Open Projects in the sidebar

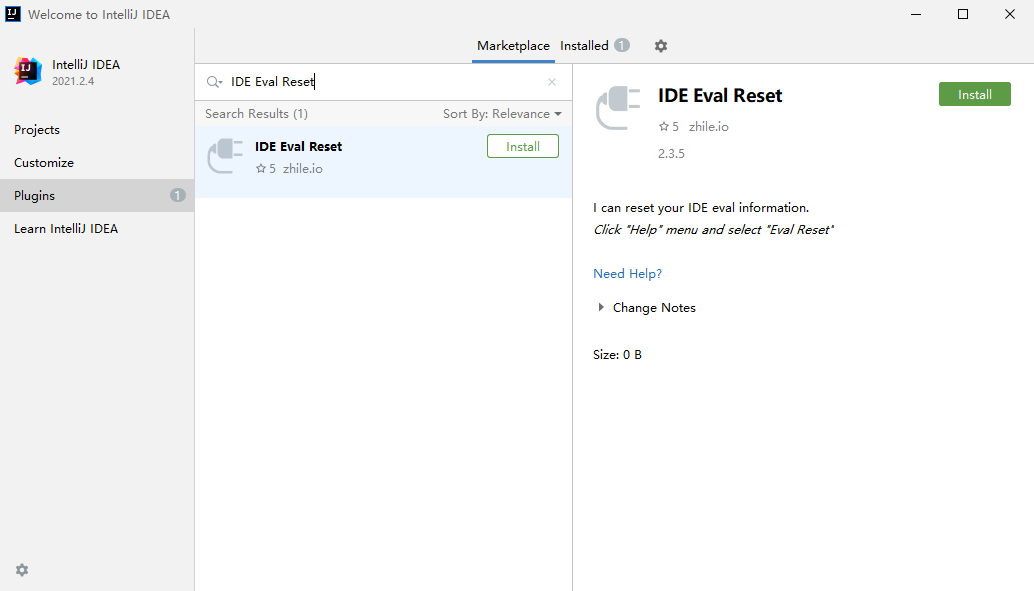click(97, 130)
